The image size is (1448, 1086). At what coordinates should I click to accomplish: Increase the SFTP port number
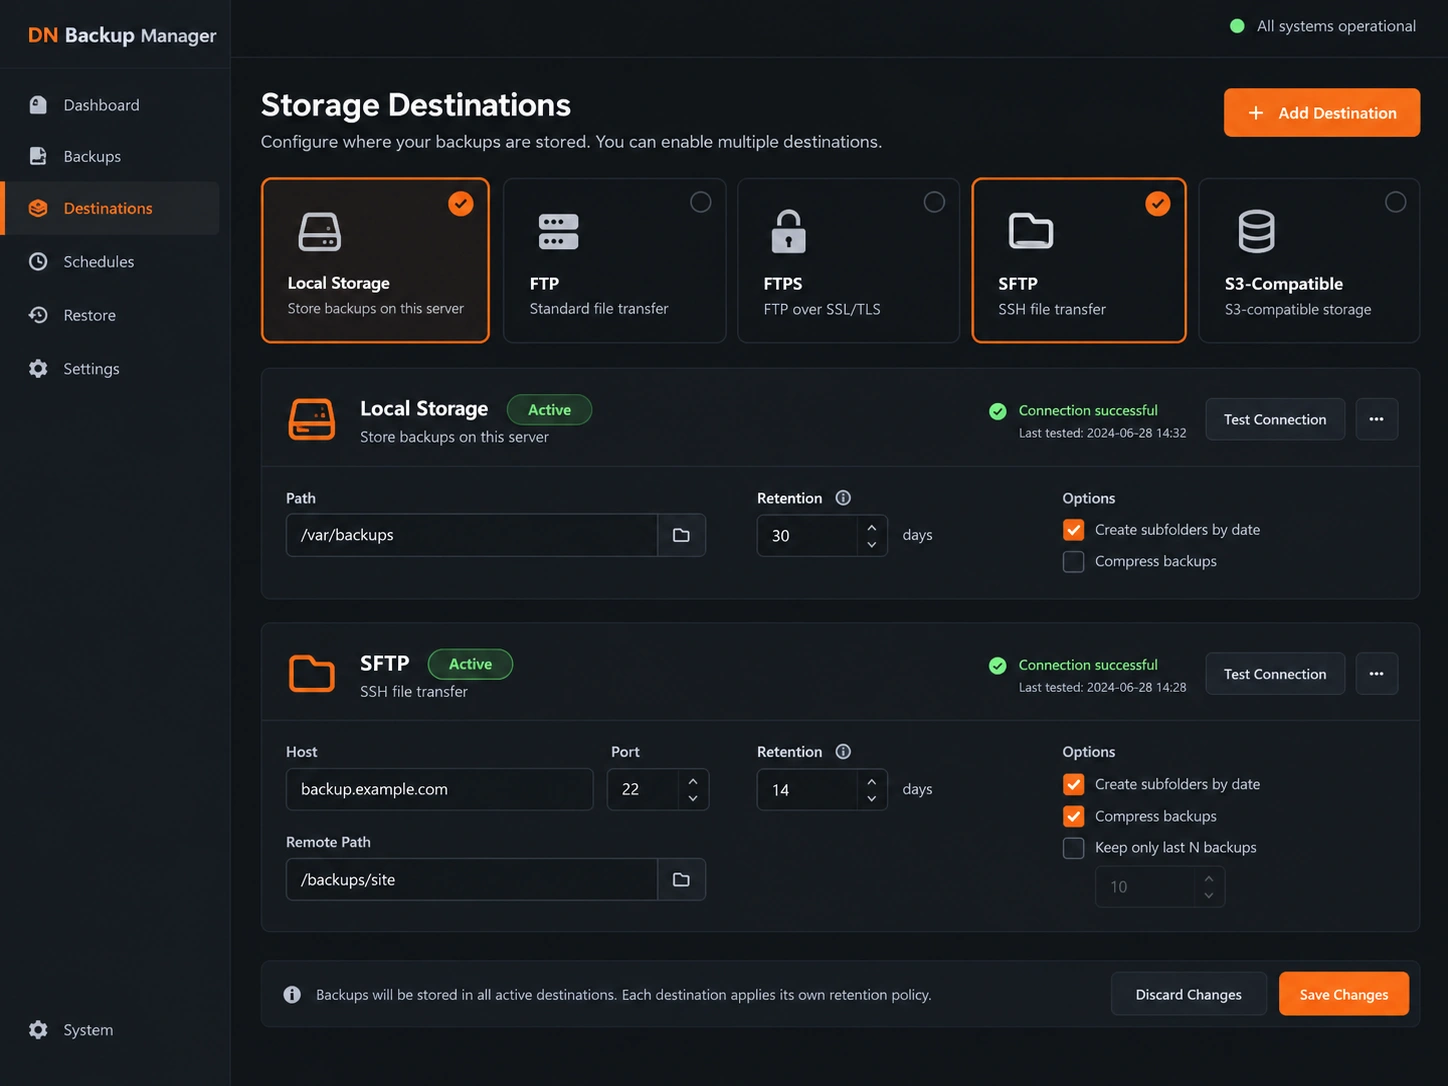tap(693, 781)
